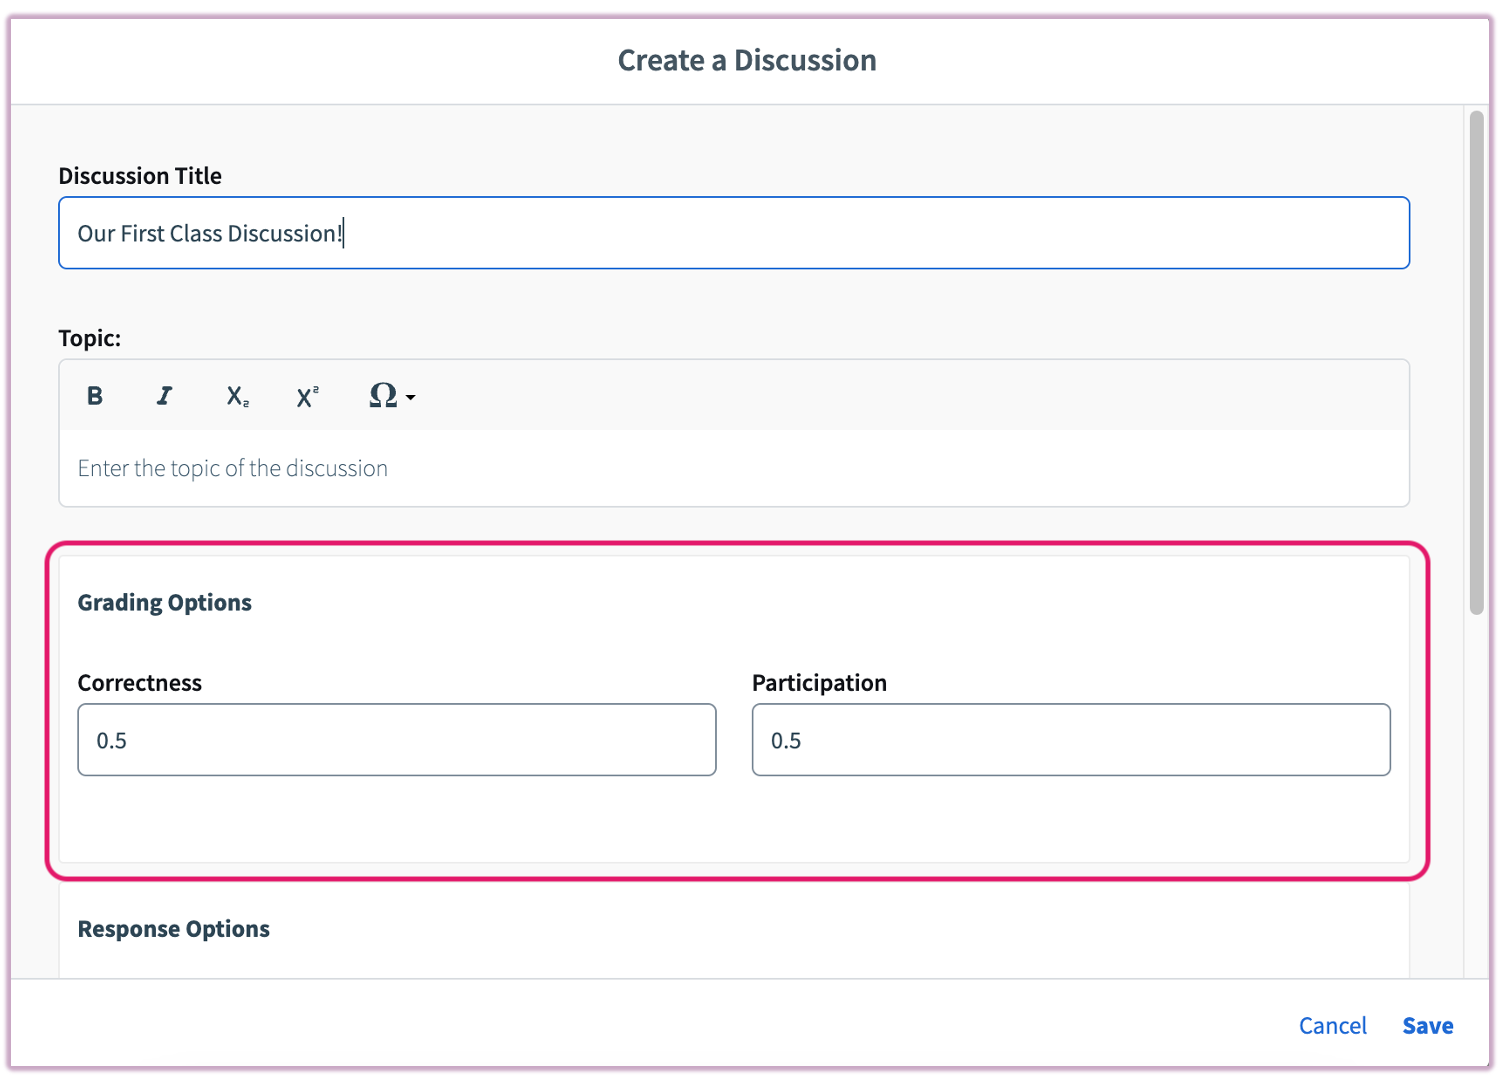Click the Topic label text
The height and width of the screenshot is (1076, 1500).
[x=89, y=338]
